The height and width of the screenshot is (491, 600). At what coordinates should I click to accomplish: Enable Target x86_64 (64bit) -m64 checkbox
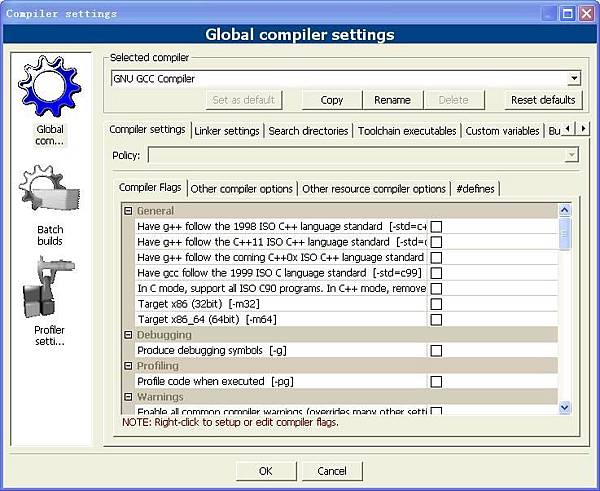[x=436, y=320]
